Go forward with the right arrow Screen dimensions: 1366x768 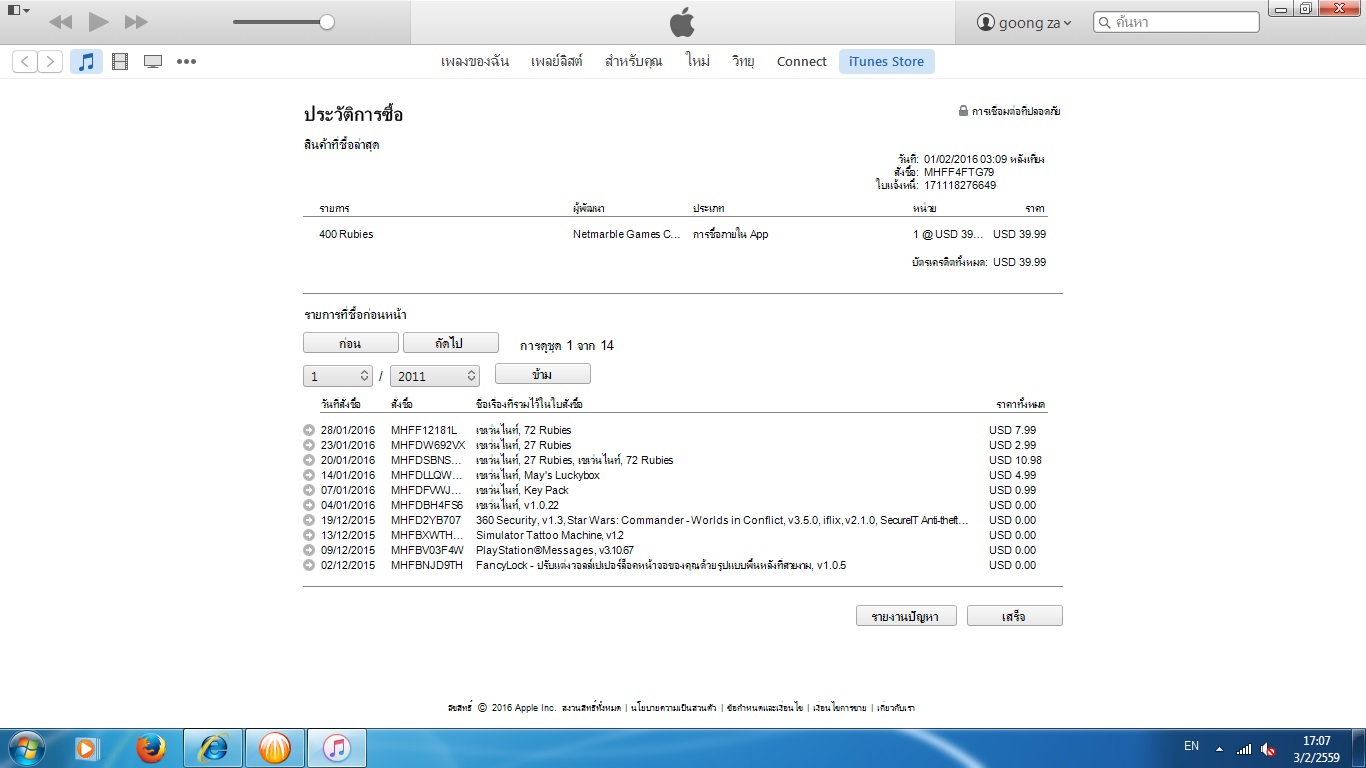click(x=50, y=62)
